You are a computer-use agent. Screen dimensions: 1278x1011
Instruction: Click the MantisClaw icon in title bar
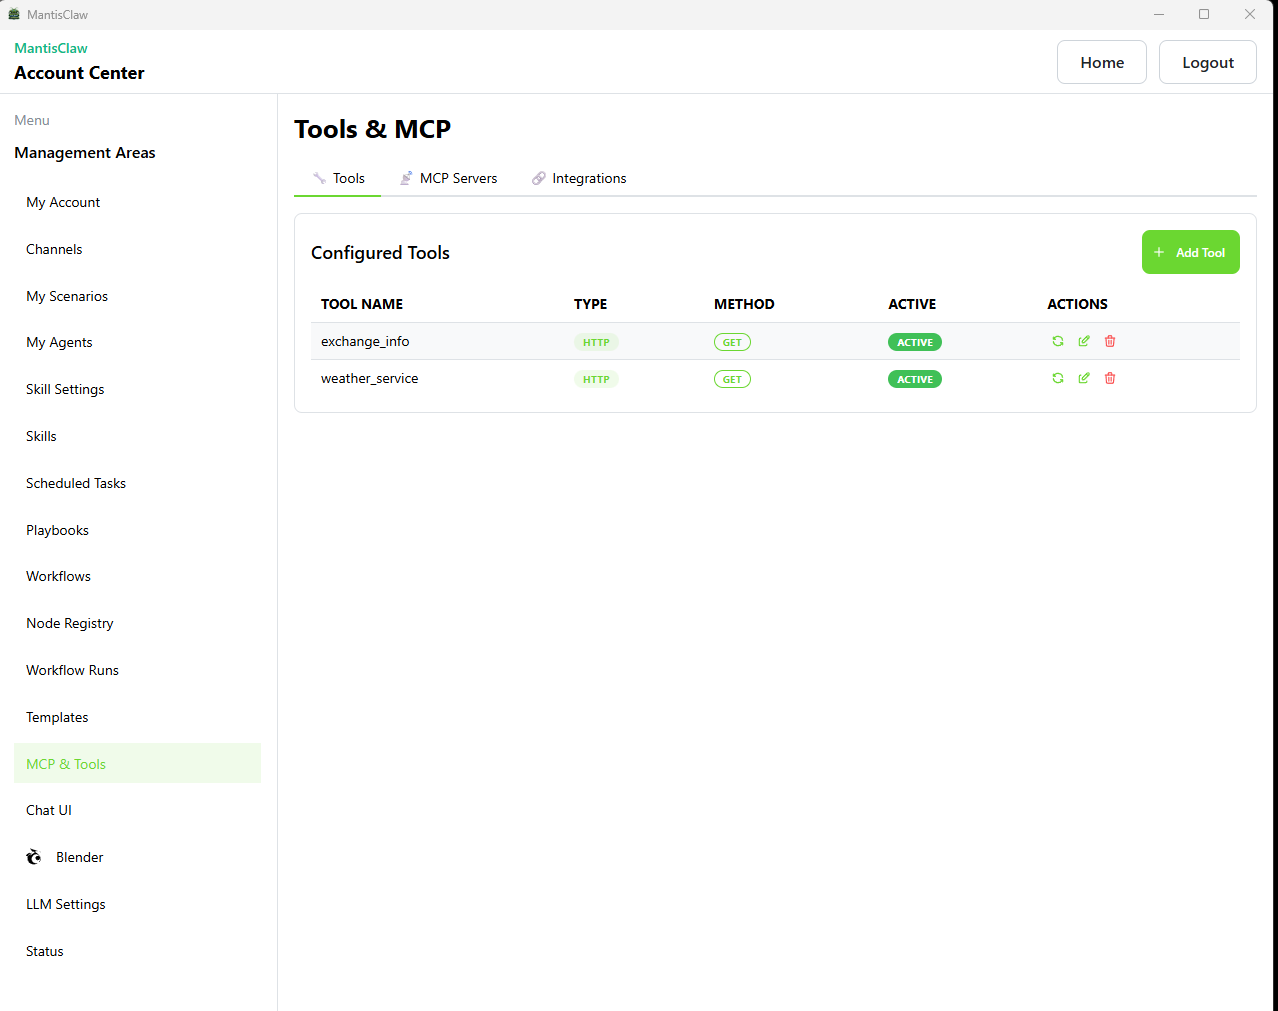click(x=14, y=14)
